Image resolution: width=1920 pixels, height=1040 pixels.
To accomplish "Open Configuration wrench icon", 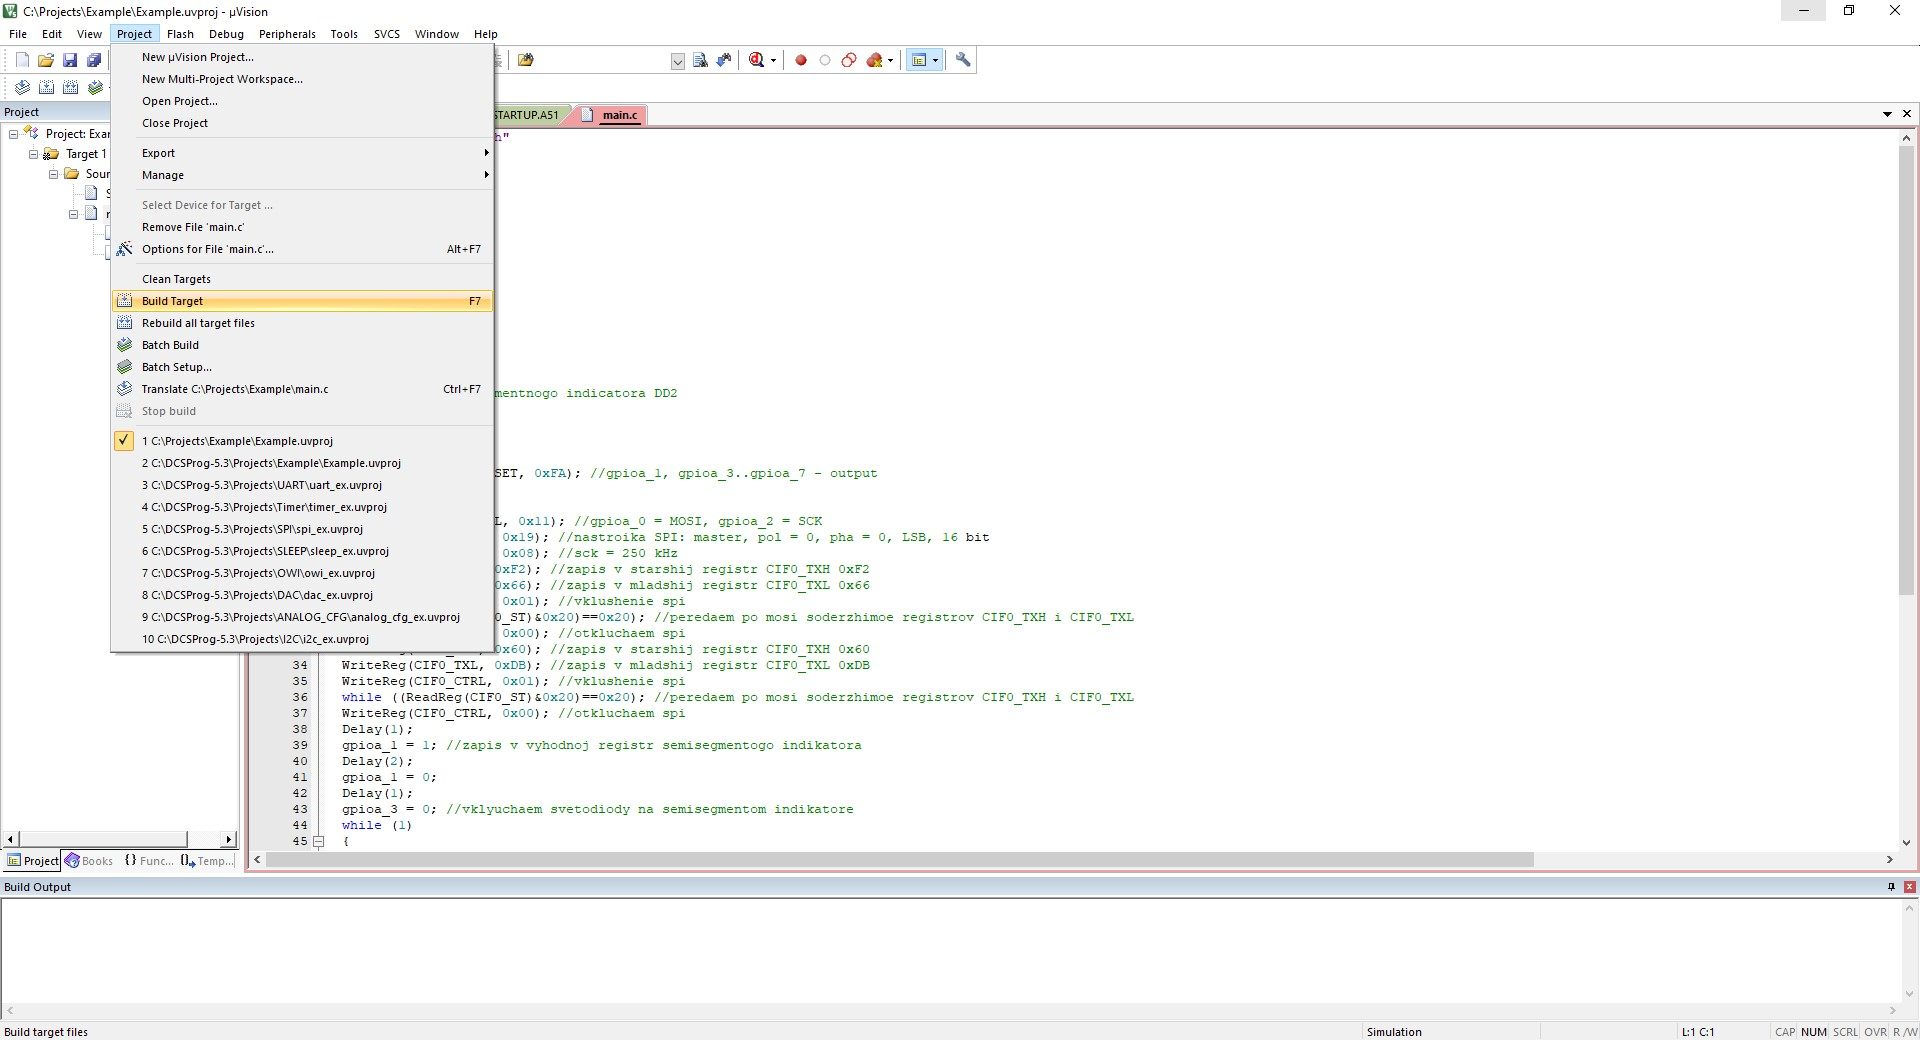I will (x=963, y=60).
